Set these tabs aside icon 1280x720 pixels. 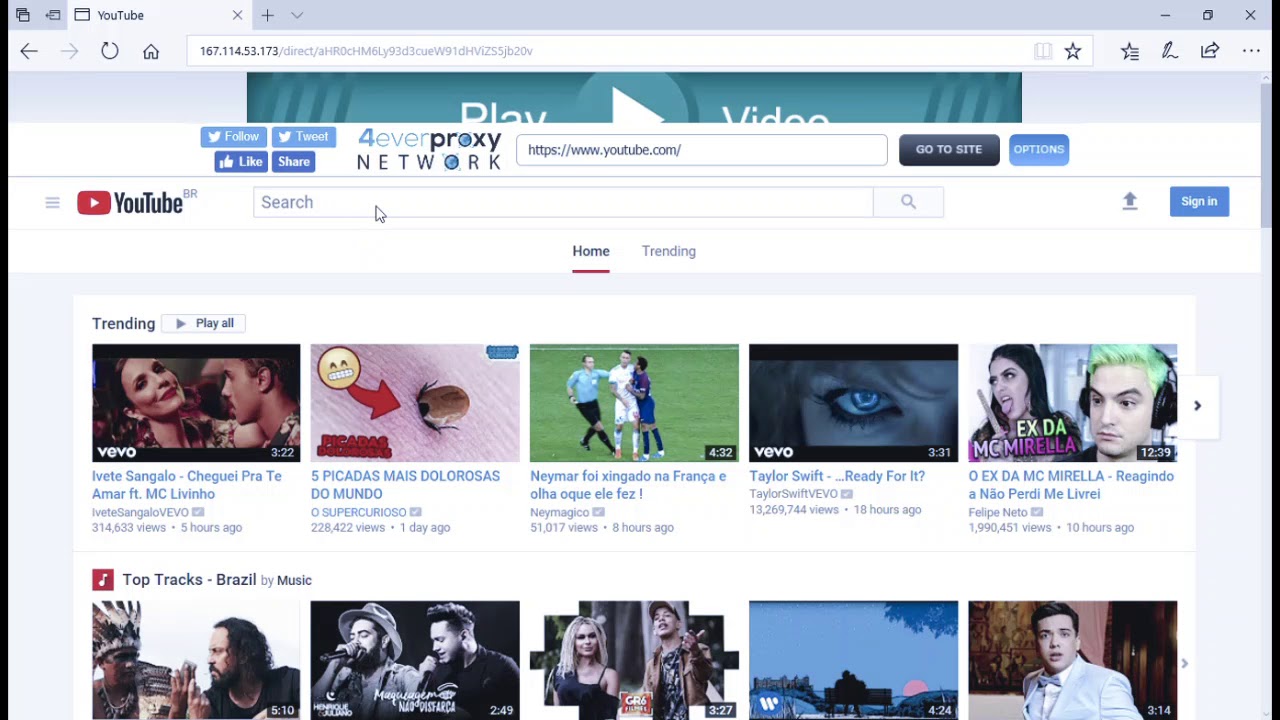53,15
